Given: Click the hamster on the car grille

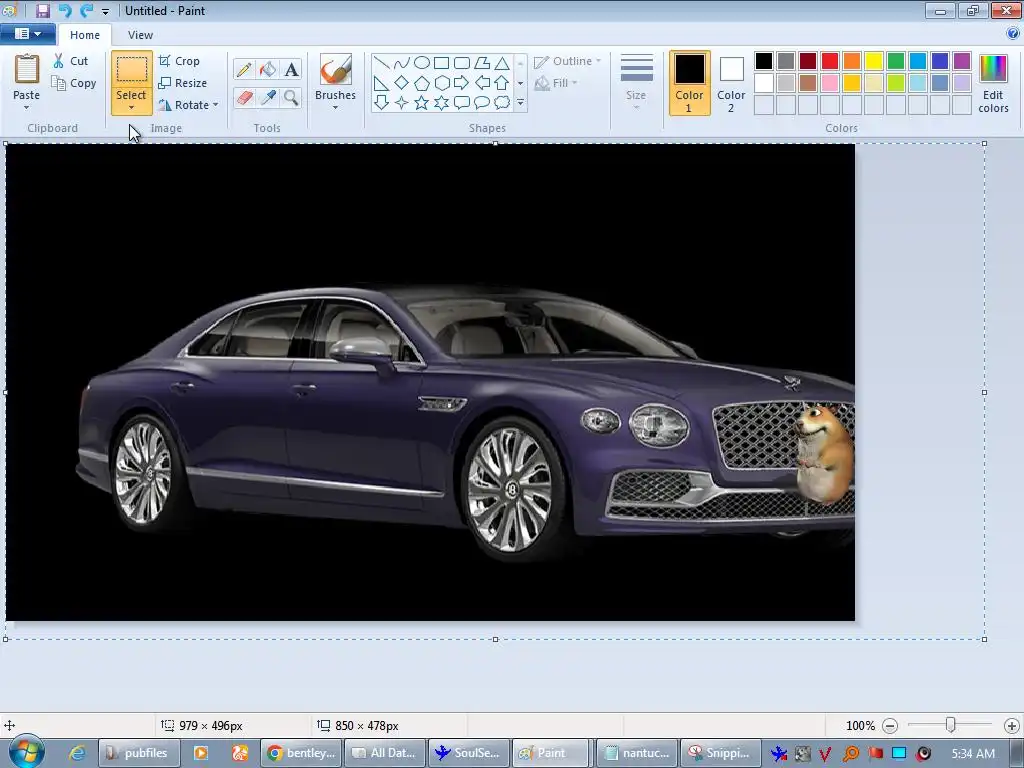Looking at the screenshot, I should pos(824,454).
